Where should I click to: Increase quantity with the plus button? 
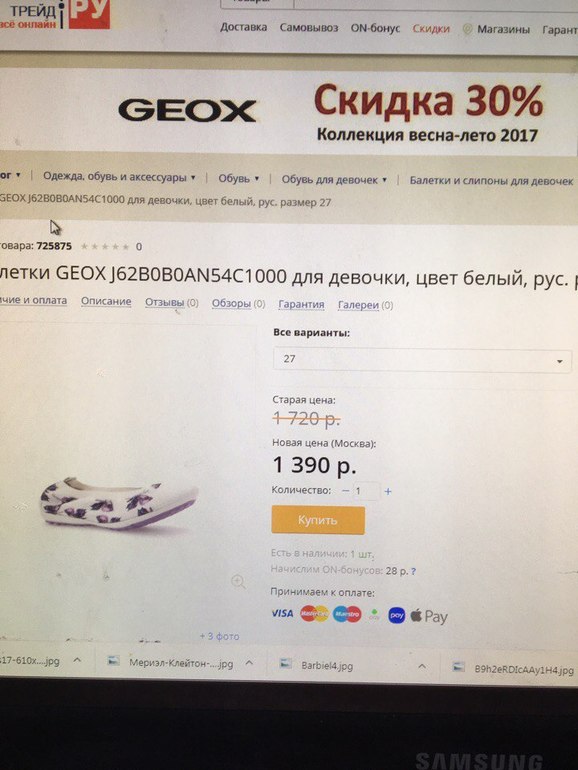click(388, 491)
